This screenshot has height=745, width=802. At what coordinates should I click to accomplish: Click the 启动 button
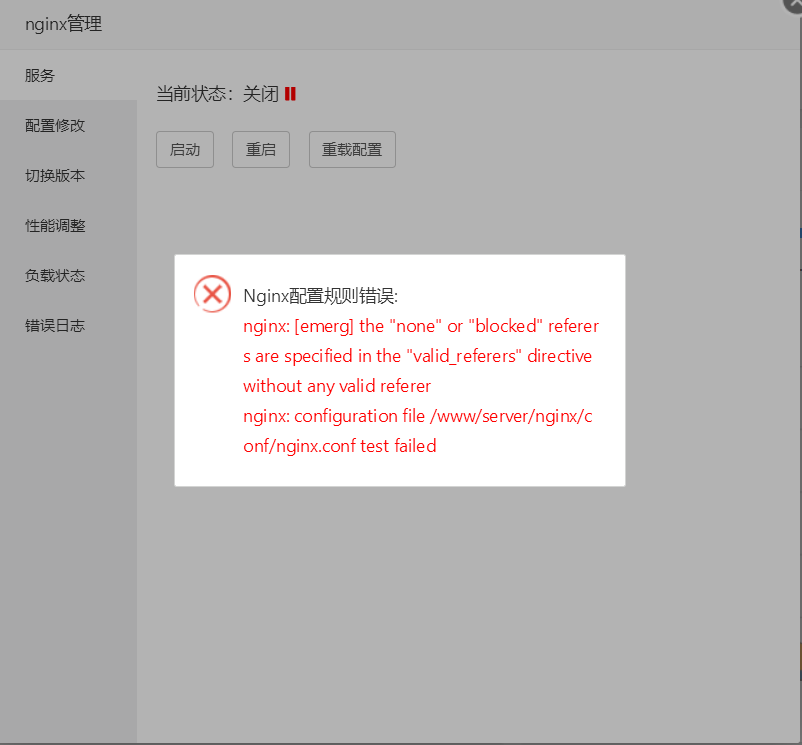click(185, 149)
